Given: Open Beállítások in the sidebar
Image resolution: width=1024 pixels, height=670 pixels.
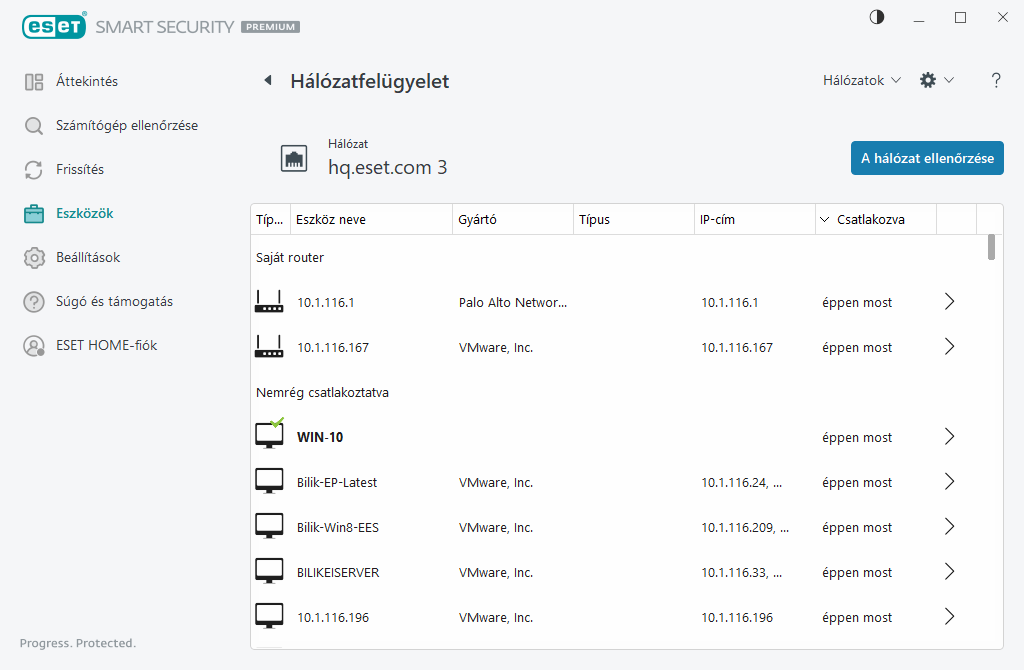Looking at the screenshot, I should coord(88,257).
